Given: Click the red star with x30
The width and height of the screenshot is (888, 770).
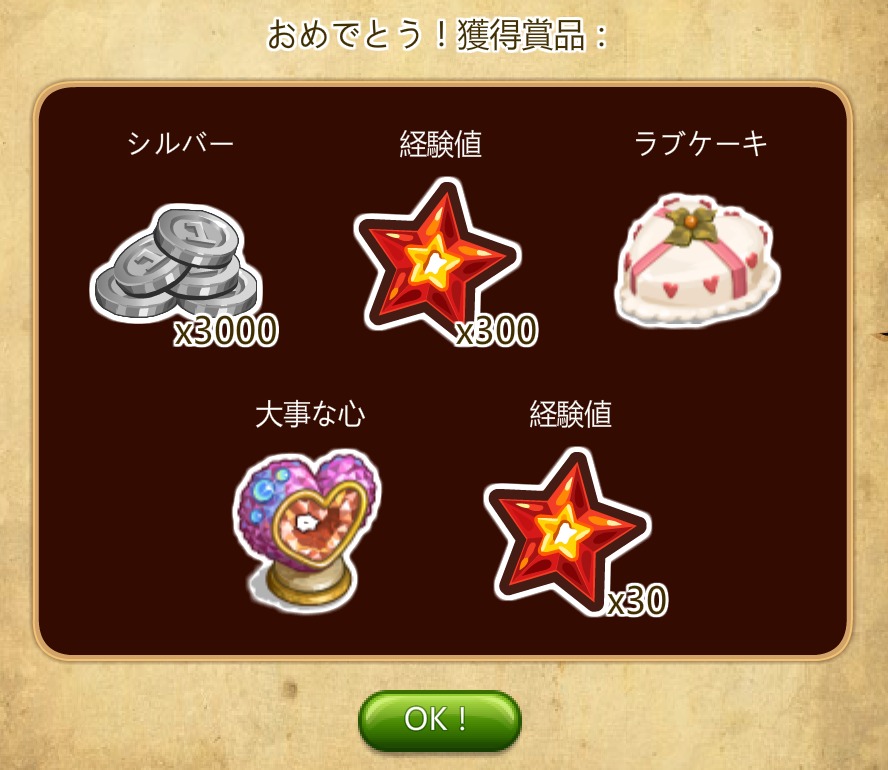Looking at the screenshot, I should pos(566,529).
